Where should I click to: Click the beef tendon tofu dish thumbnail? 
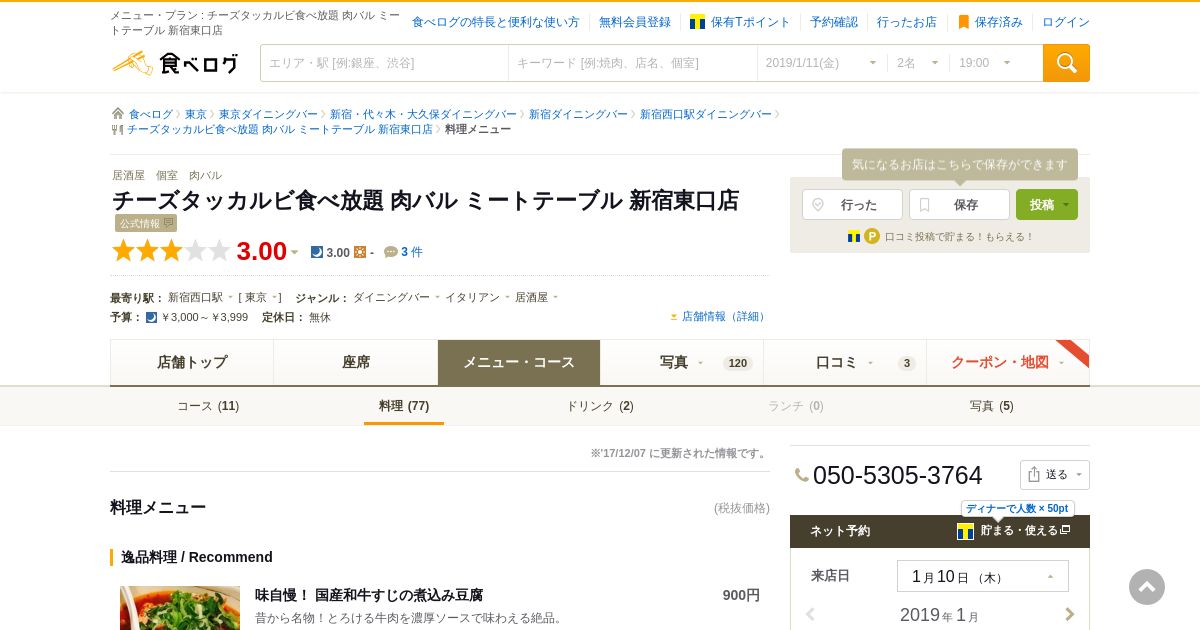click(180, 608)
